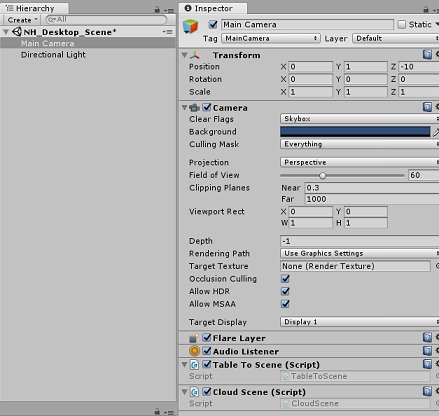439x416 pixels.
Task: Toggle the Hierarchy panel lock icon
Action: 157,10
